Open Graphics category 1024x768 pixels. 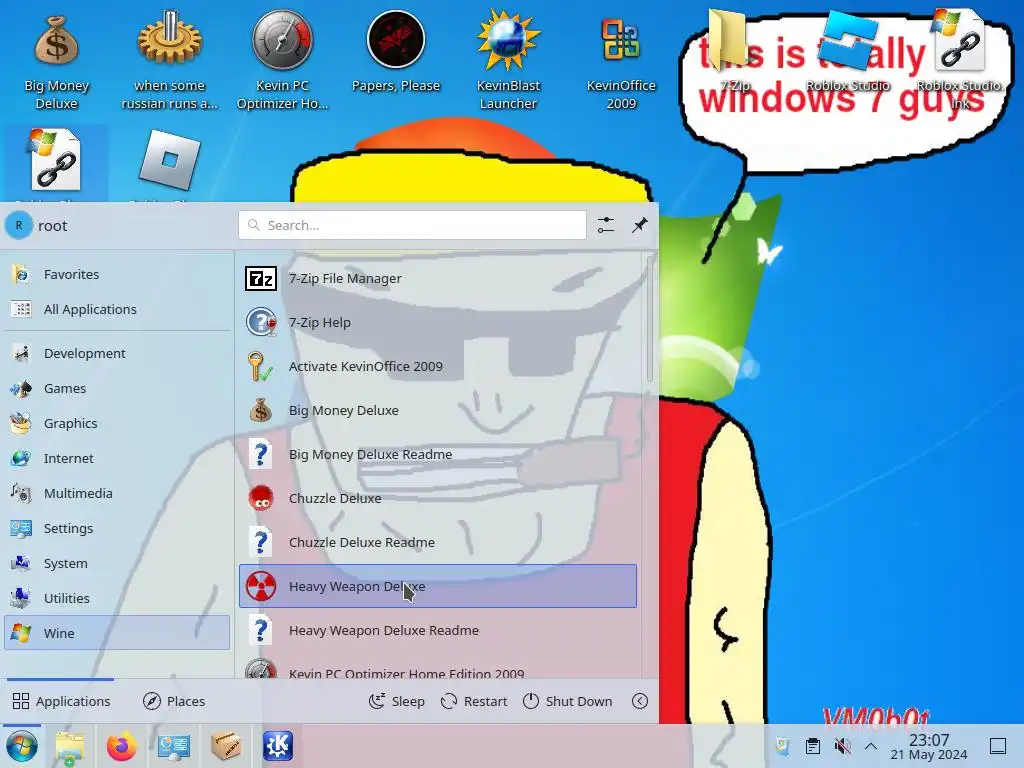117,423
